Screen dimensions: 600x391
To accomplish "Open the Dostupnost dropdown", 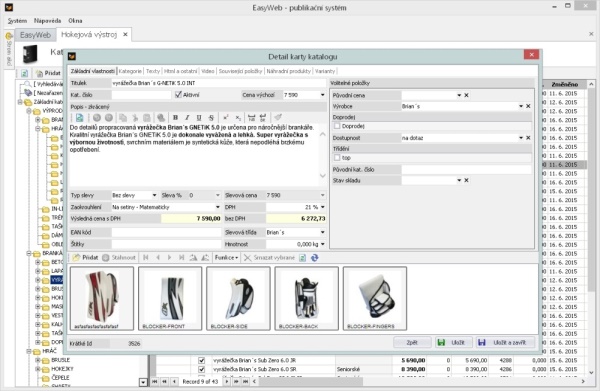I will [521, 138].
